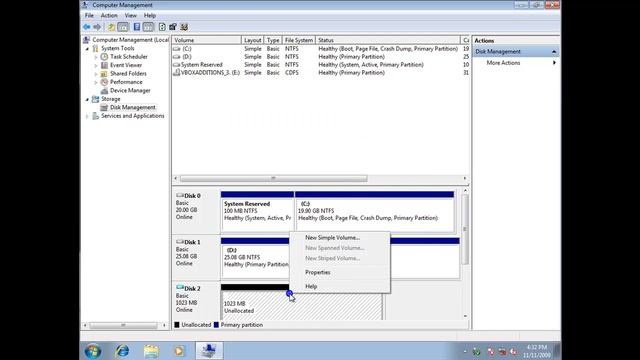Screen dimensions: 640x360
Task: Click the Task Scheduler clock icon
Action: [x=104, y=57]
